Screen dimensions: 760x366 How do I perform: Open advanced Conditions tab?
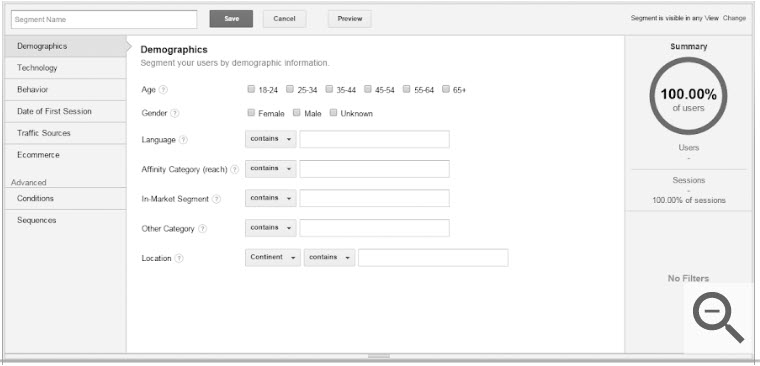pos(65,198)
